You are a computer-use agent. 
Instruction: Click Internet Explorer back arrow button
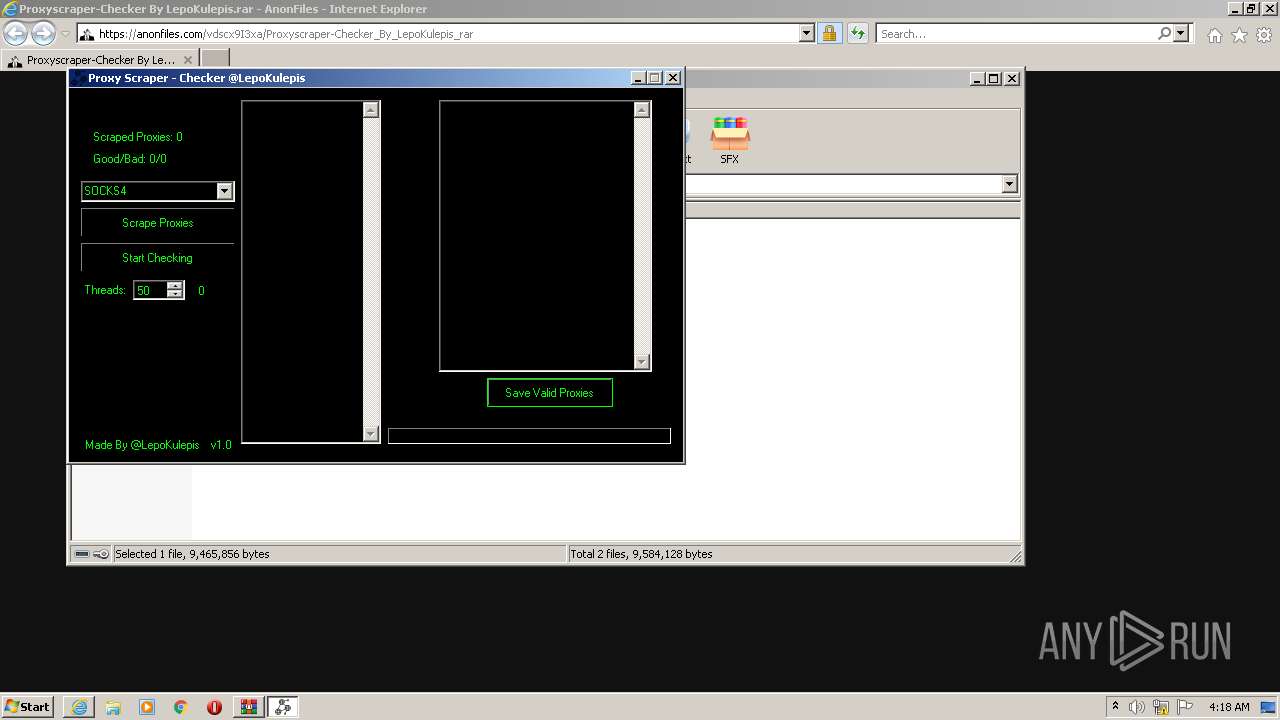click(16, 33)
